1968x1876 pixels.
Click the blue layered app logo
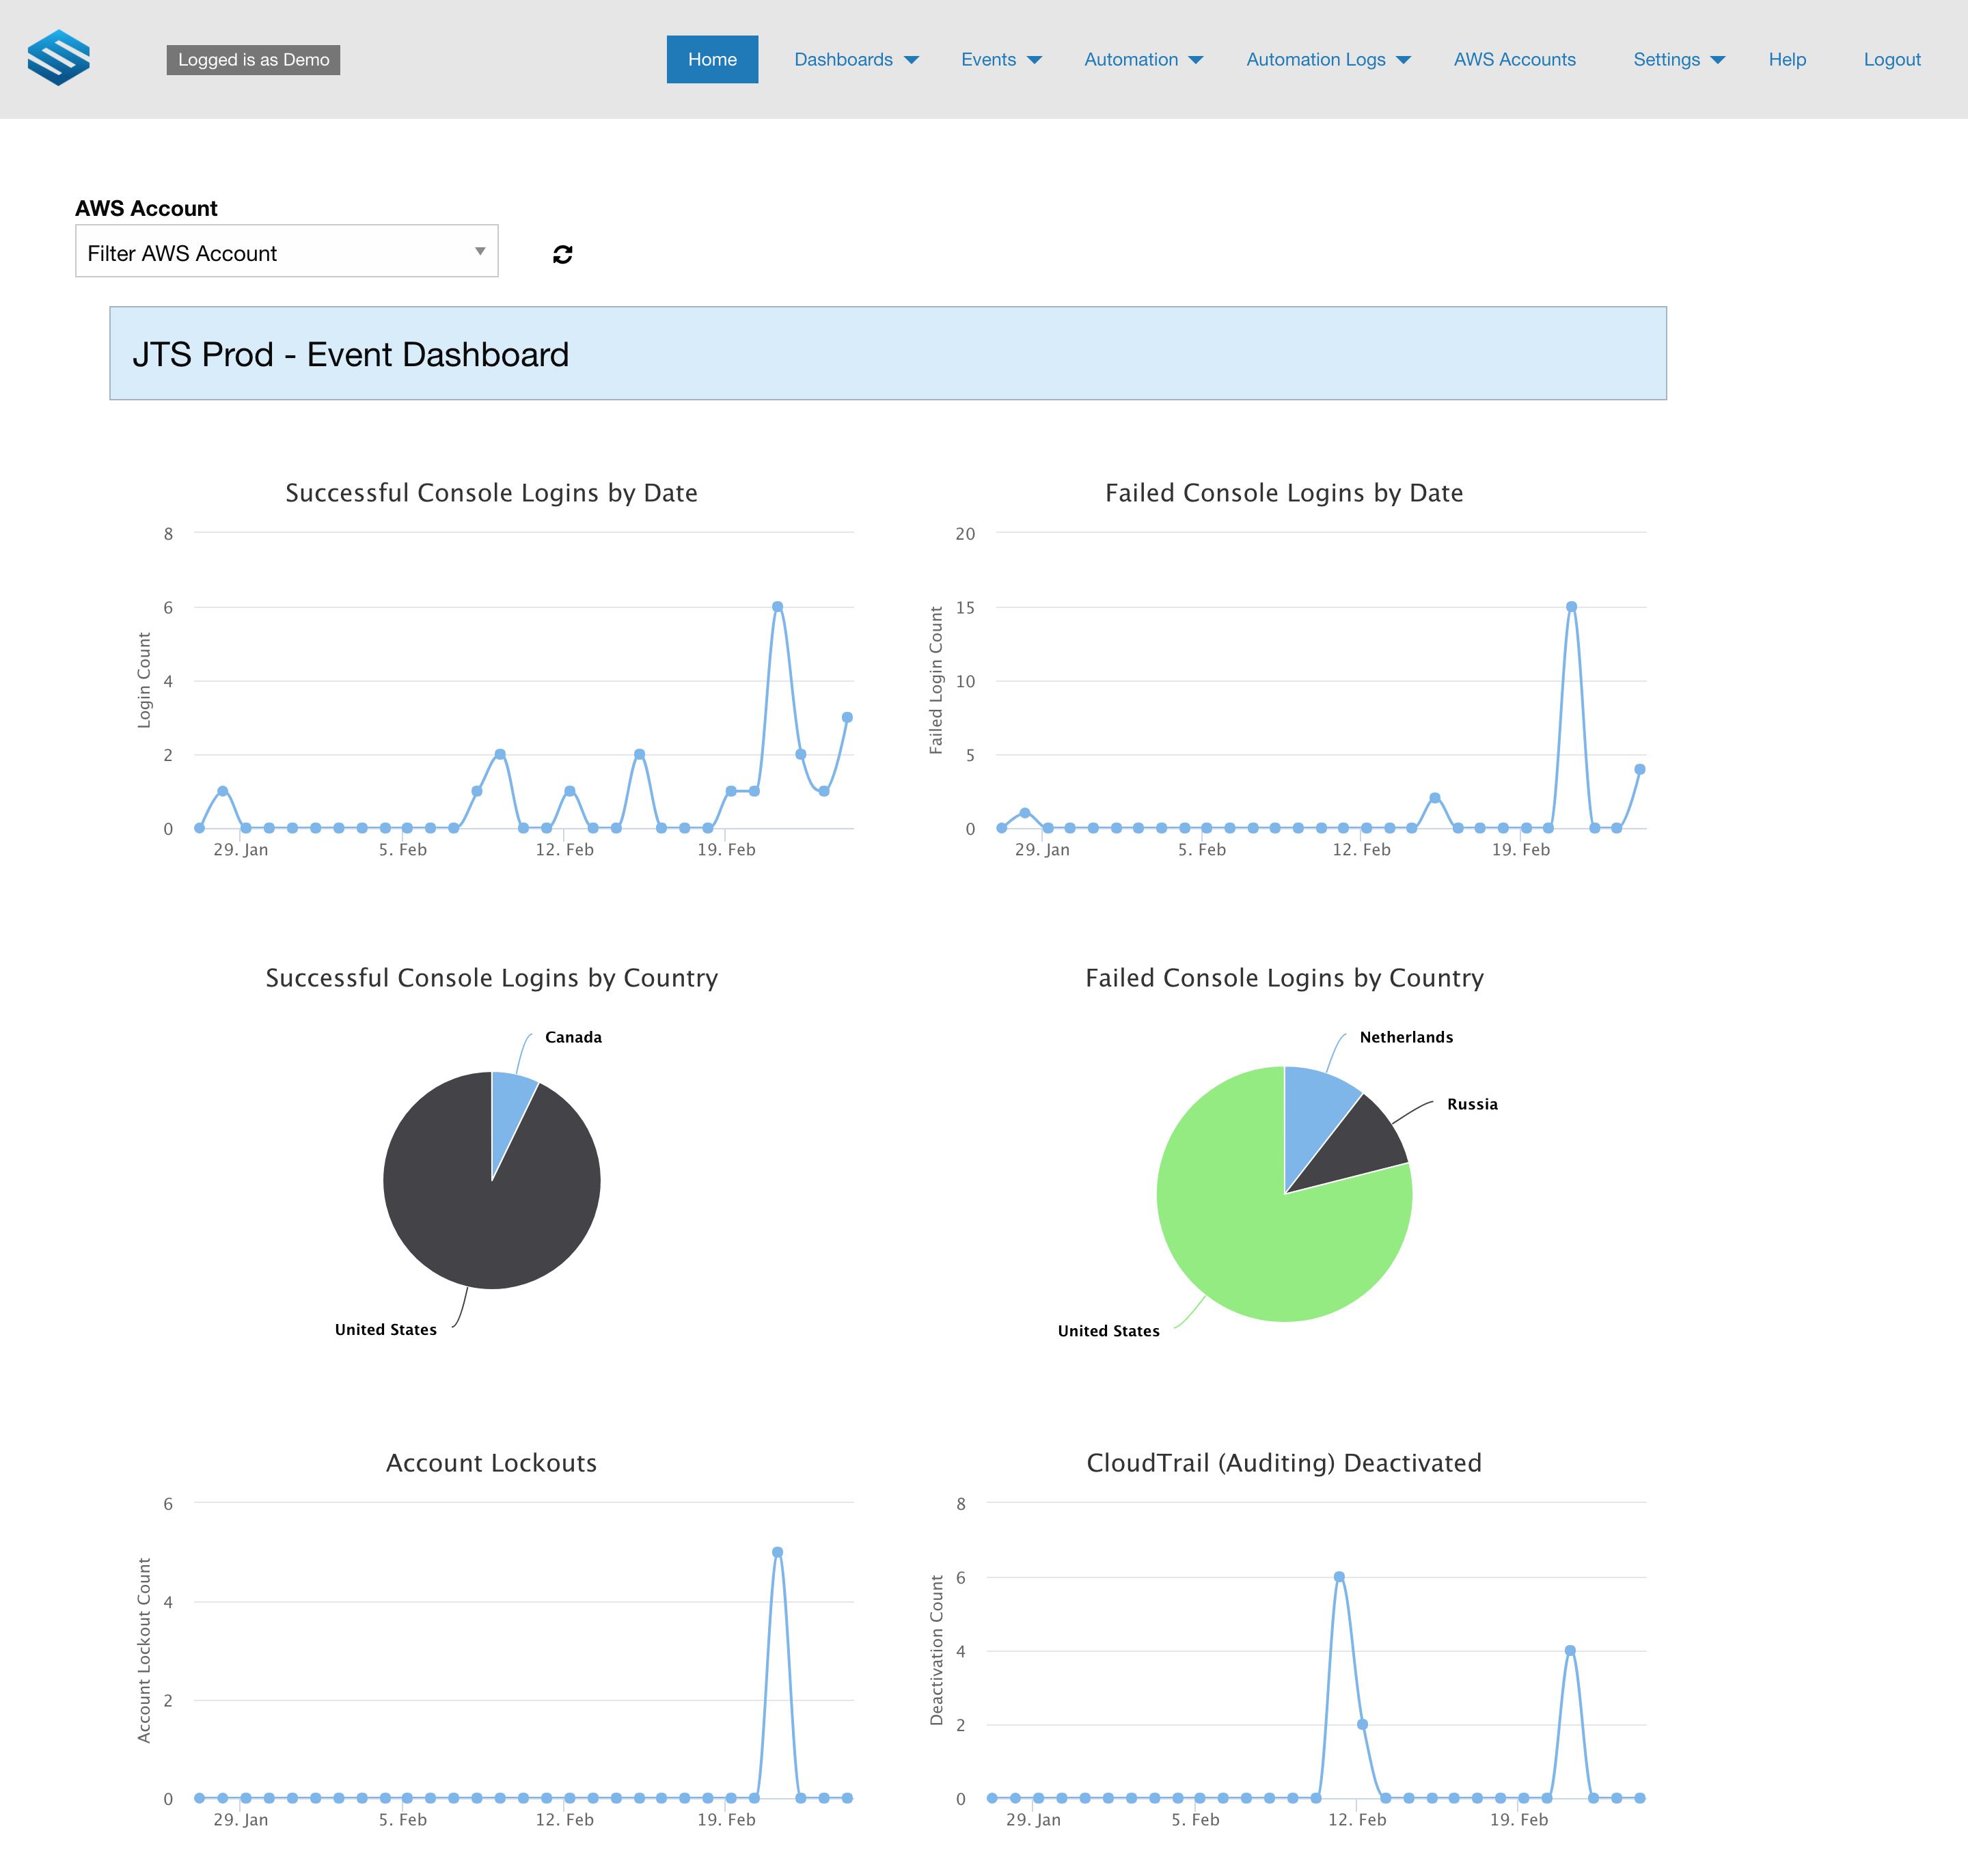point(58,58)
